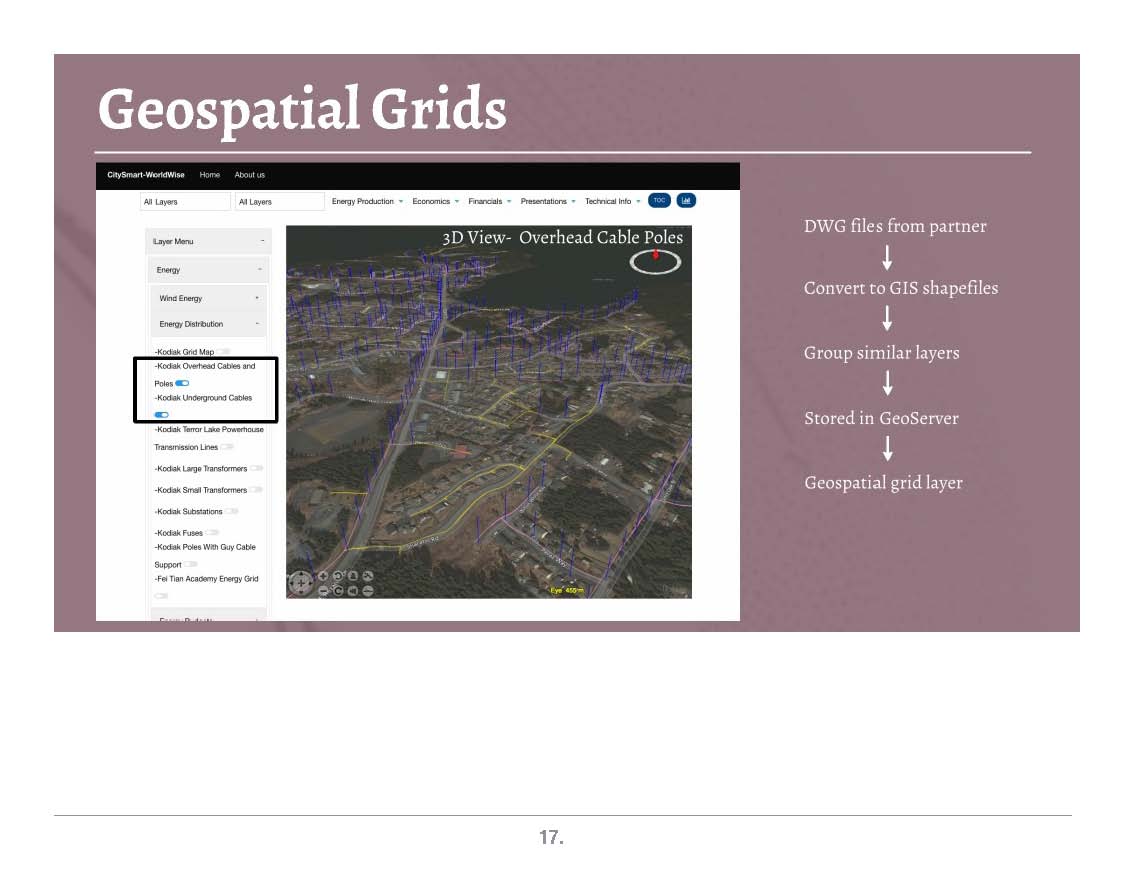Click the first All Layers input field

coord(185,202)
